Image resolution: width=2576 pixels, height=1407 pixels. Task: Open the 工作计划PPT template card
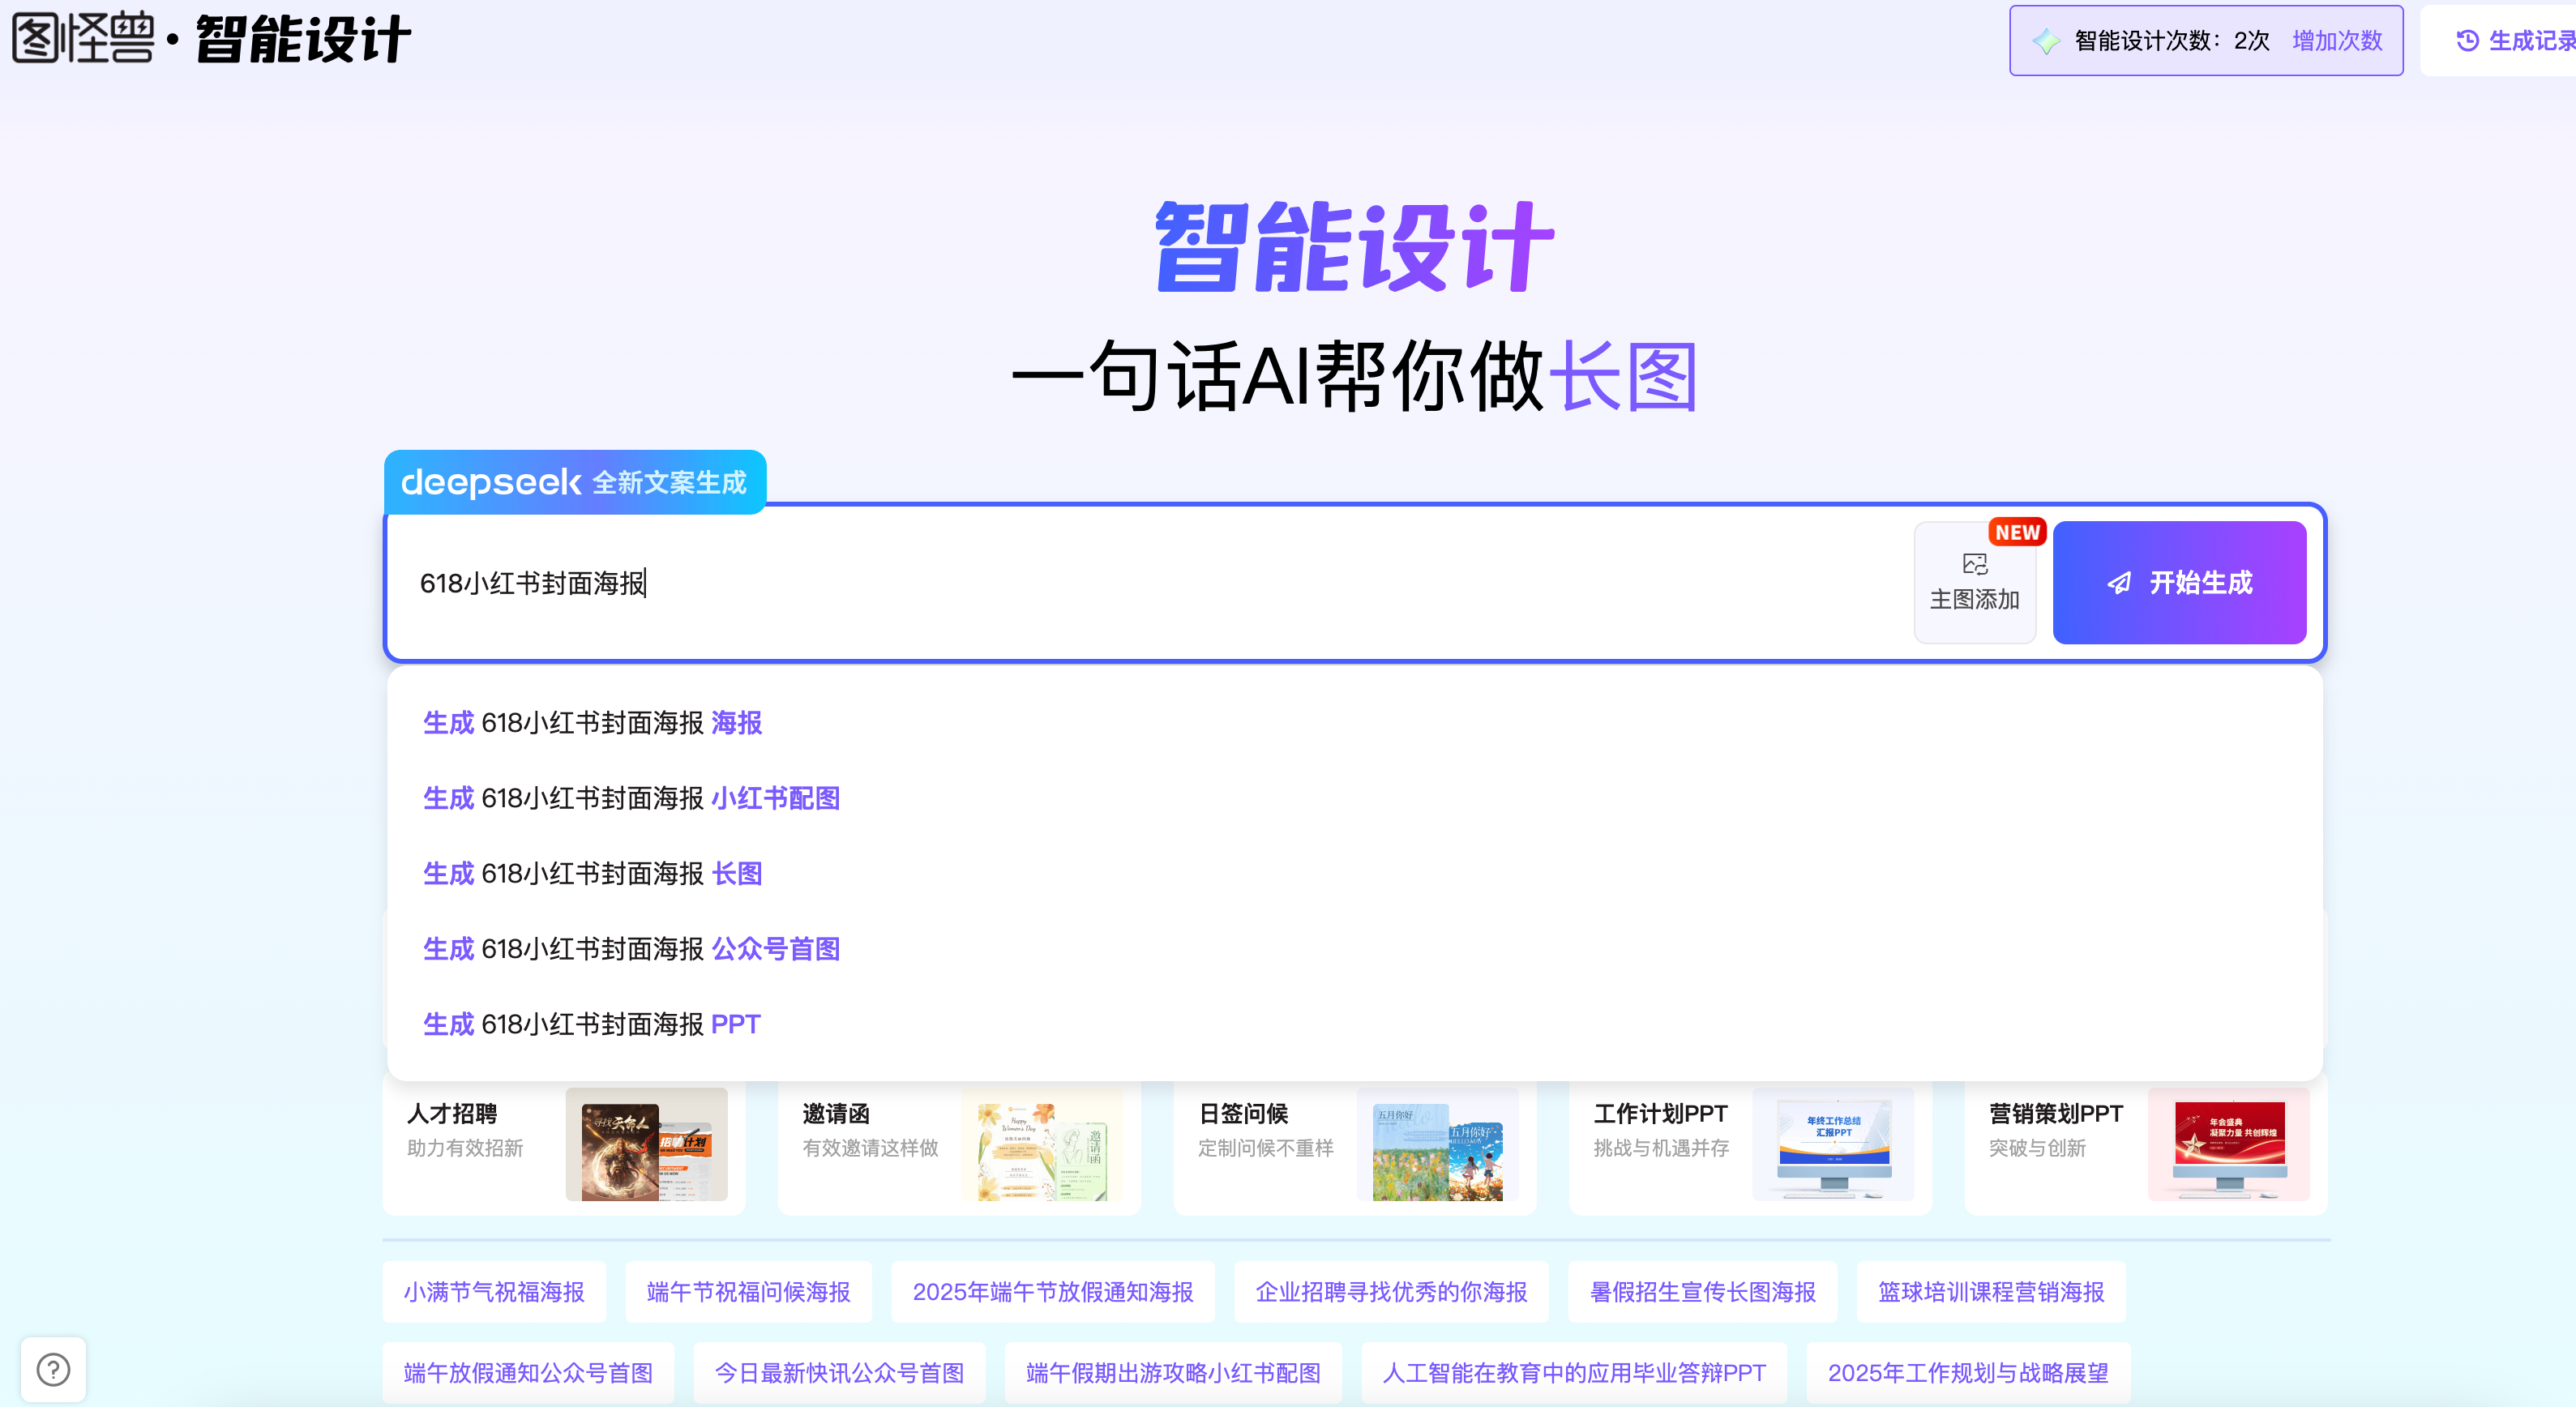1749,1144
